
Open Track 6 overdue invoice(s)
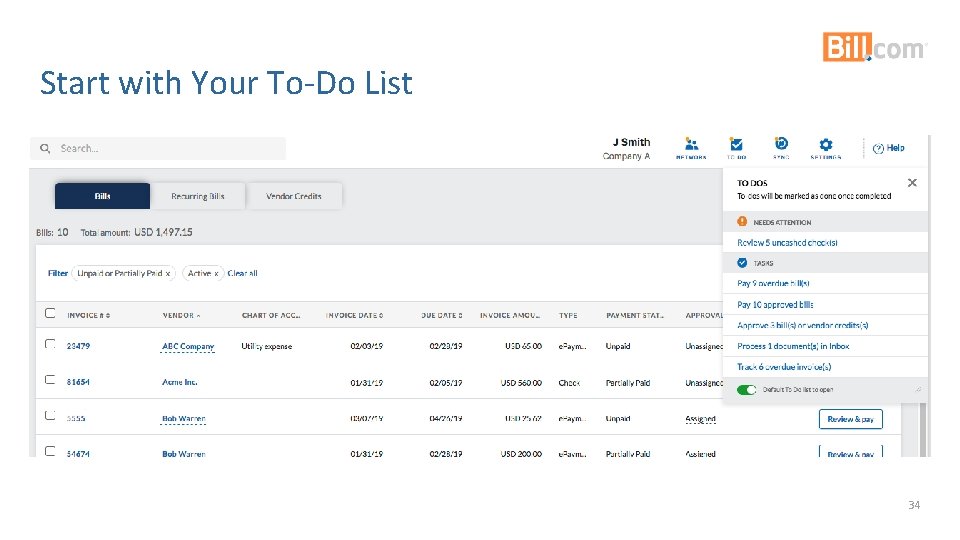784,367
